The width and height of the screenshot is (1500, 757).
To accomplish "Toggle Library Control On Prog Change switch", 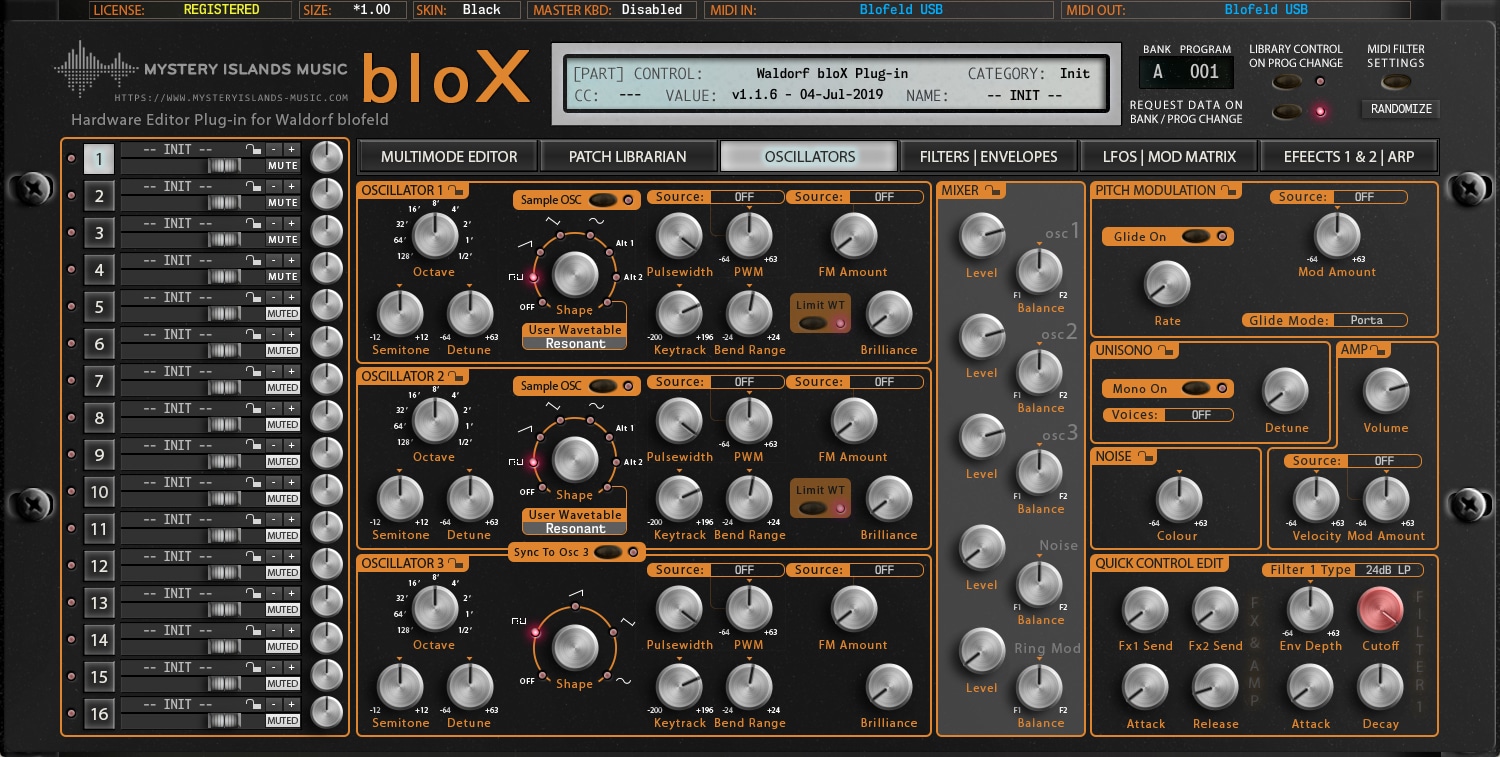I will point(1288,81).
